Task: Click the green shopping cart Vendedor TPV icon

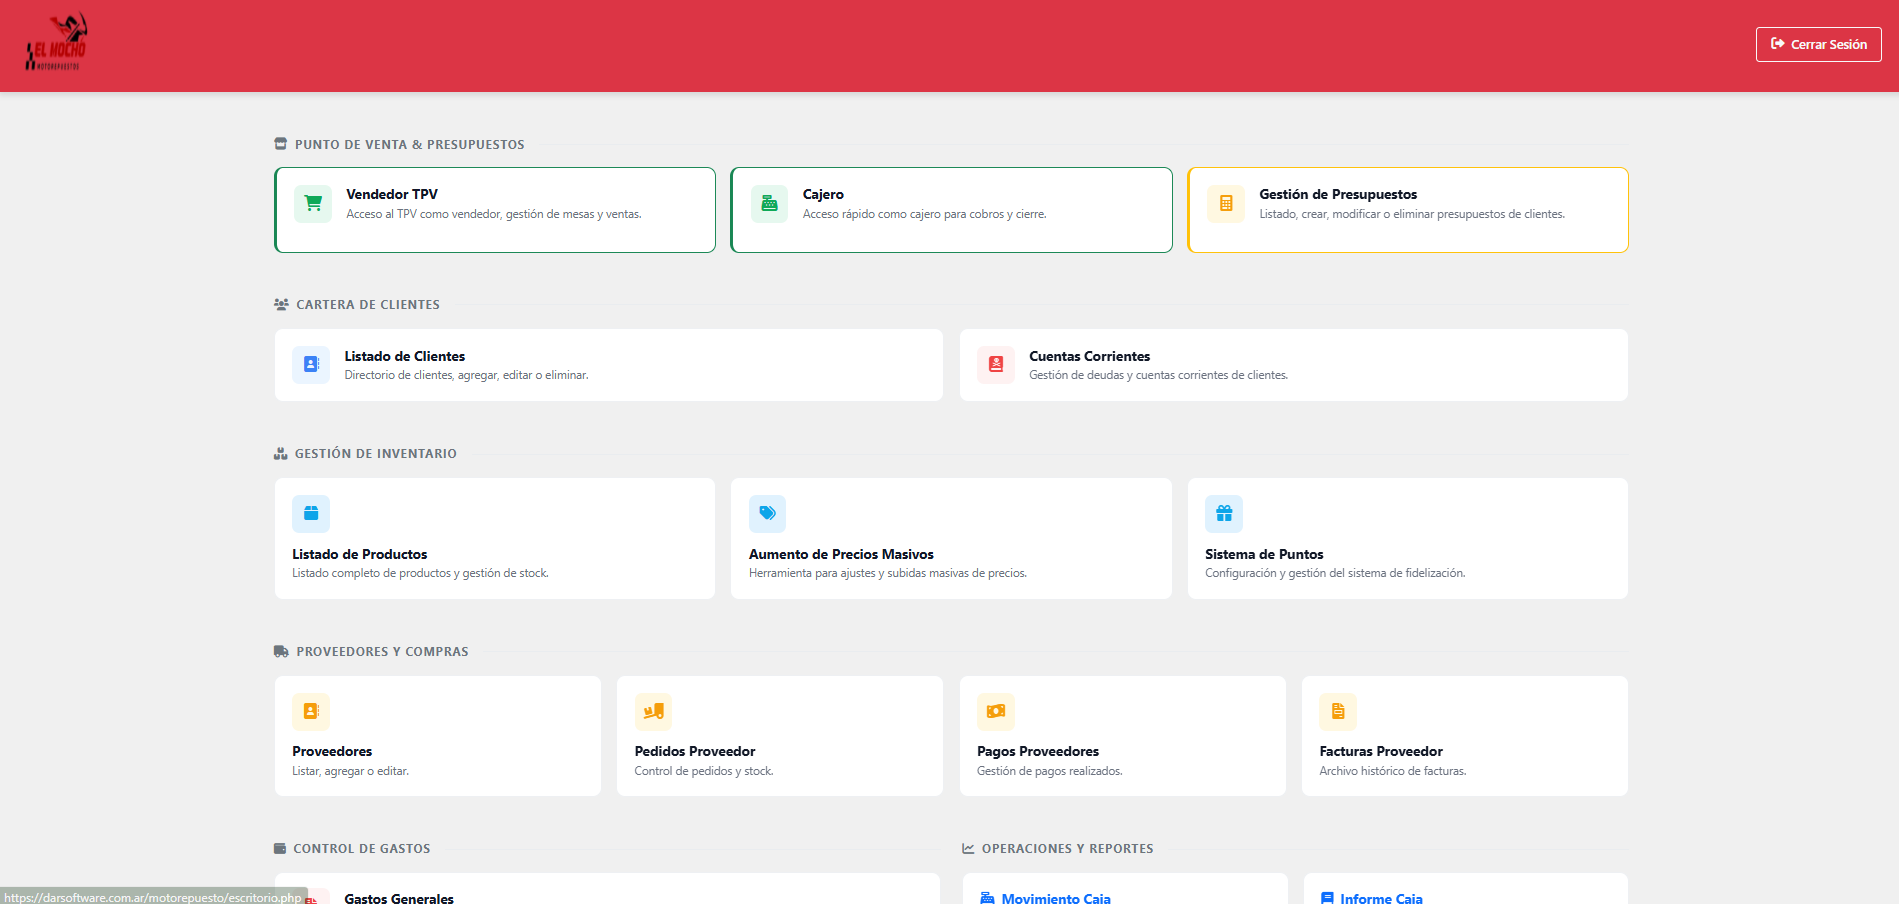Action: point(313,204)
